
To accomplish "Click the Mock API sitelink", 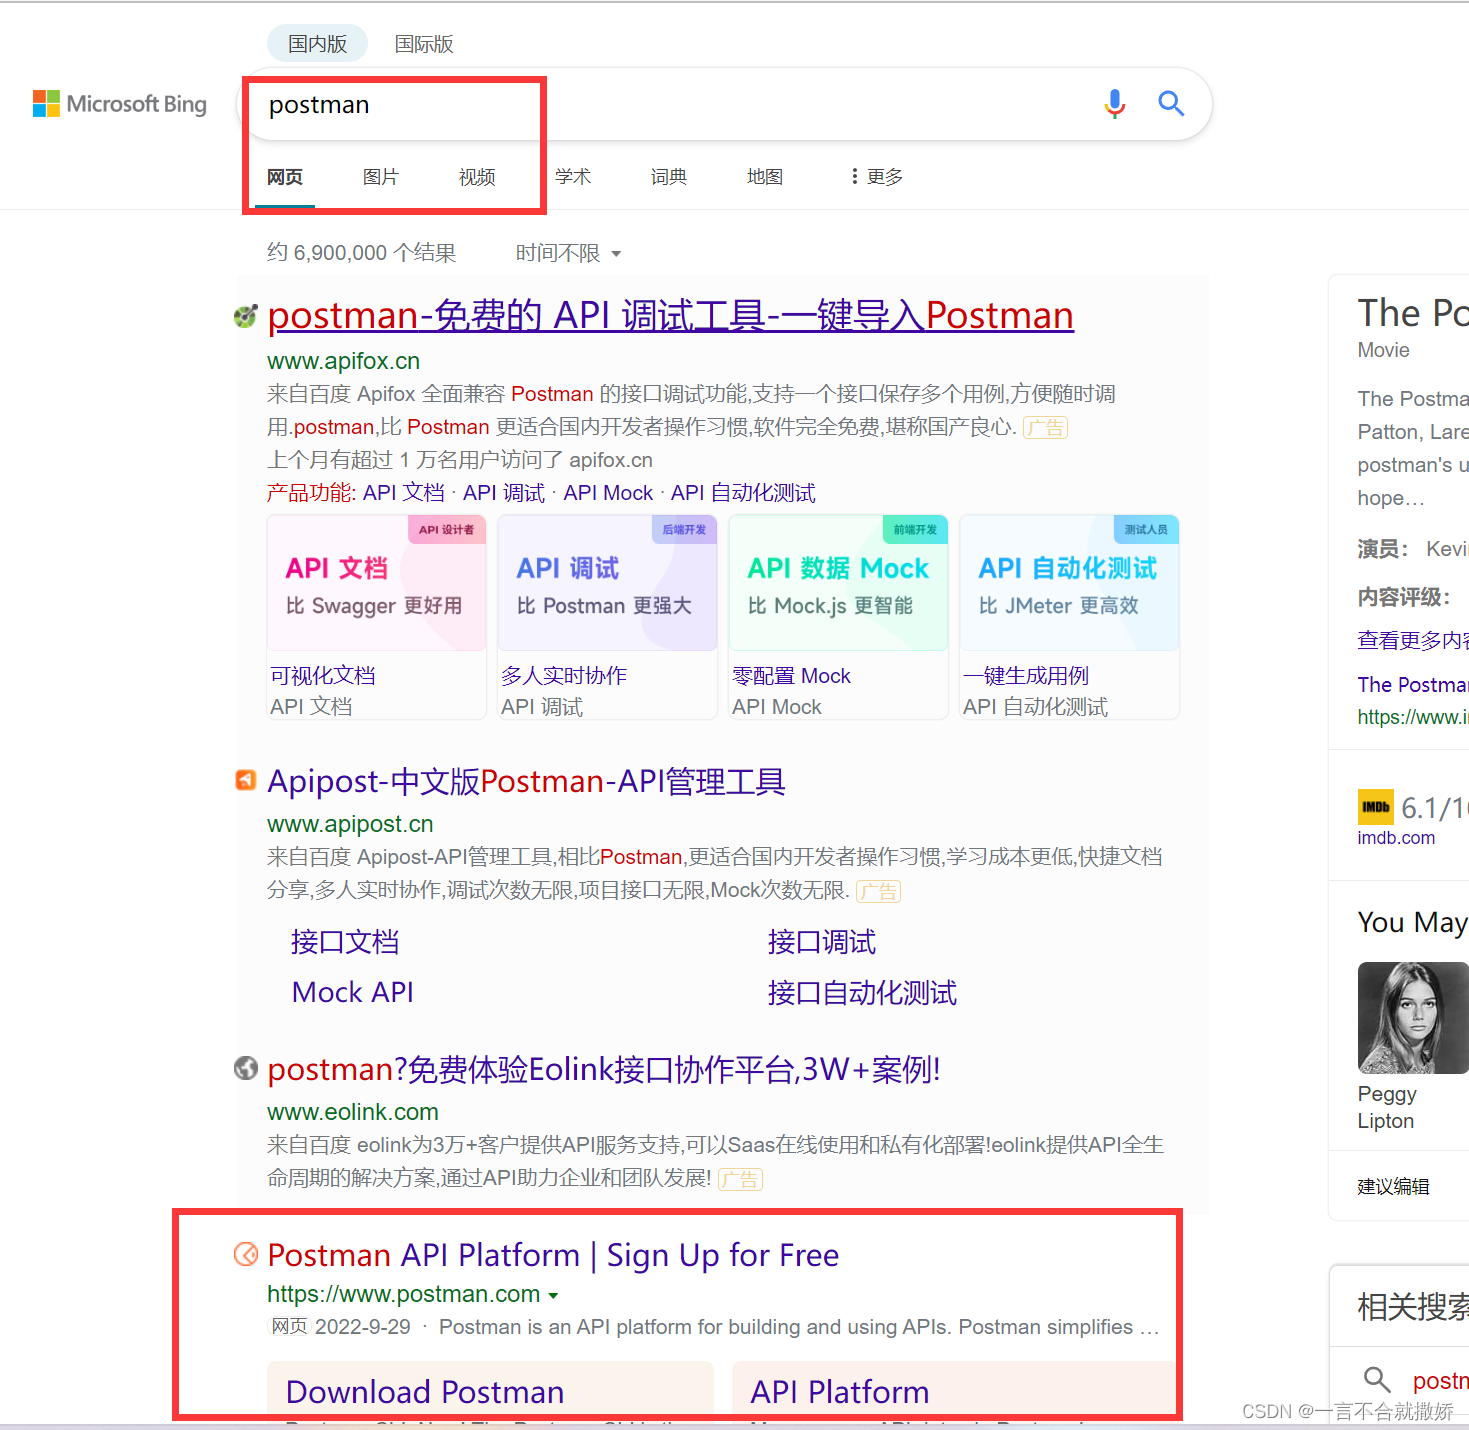I will coord(353,992).
